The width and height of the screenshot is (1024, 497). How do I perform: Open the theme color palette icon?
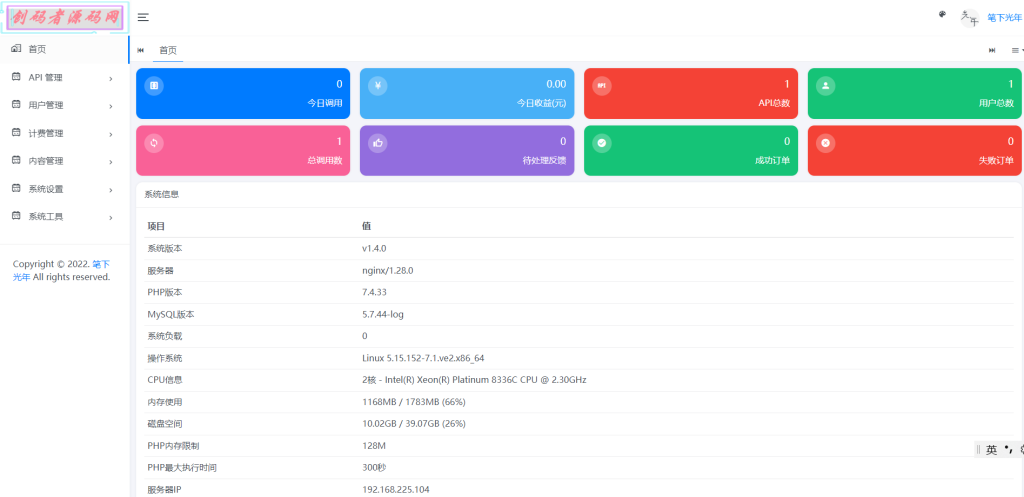[941, 14]
